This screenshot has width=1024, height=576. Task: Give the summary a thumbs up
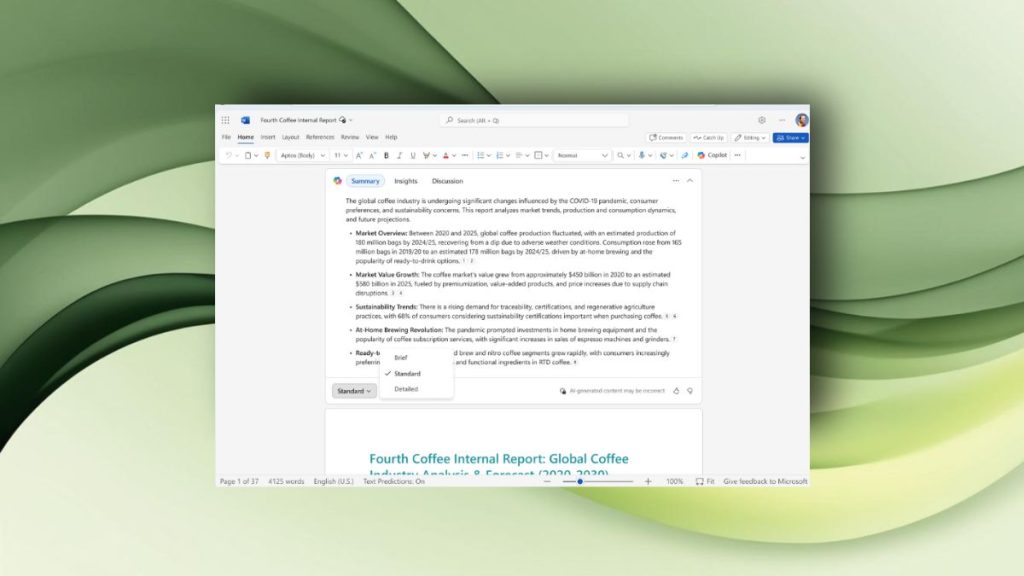(x=676, y=391)
